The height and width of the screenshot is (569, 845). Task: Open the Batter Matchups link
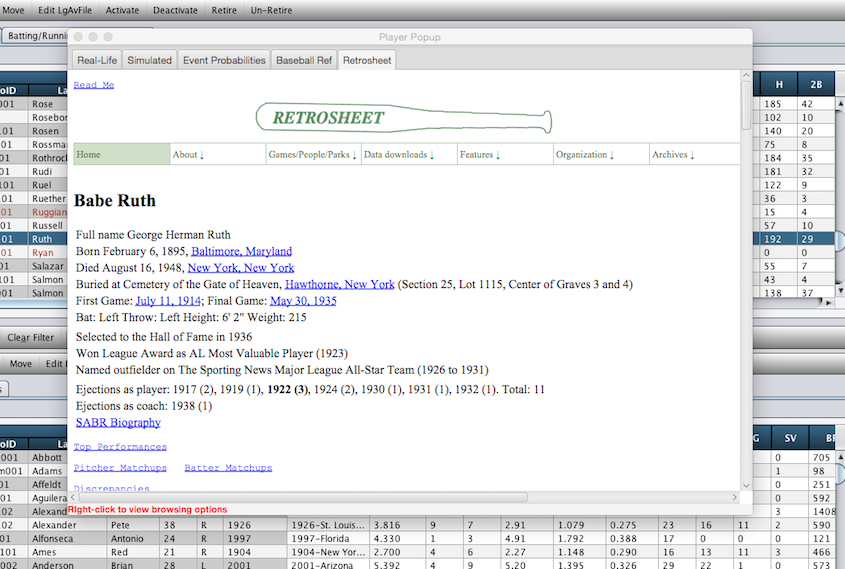[228, 468]
